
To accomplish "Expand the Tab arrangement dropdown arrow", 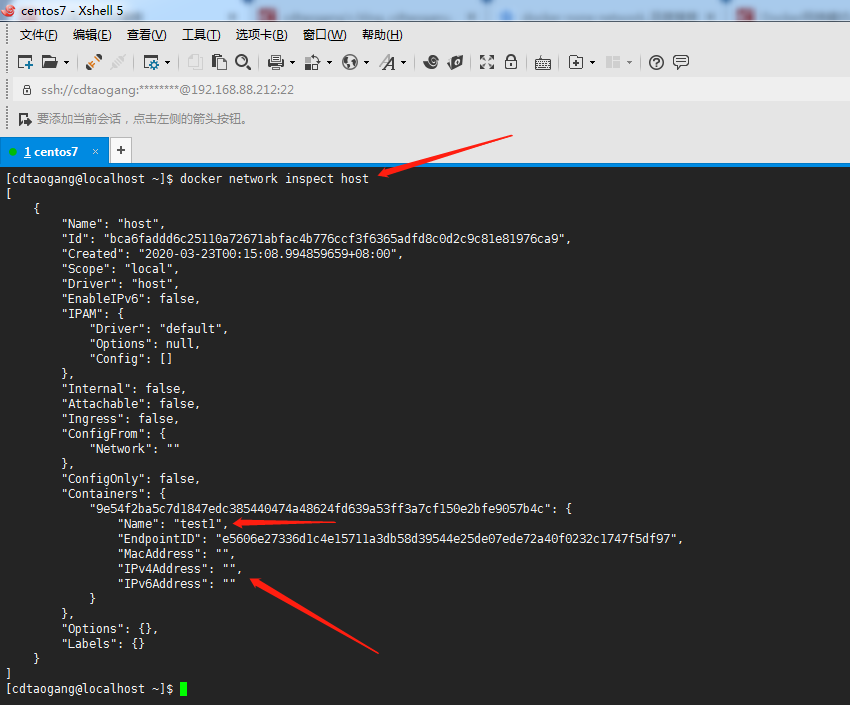I will [629, 63].
